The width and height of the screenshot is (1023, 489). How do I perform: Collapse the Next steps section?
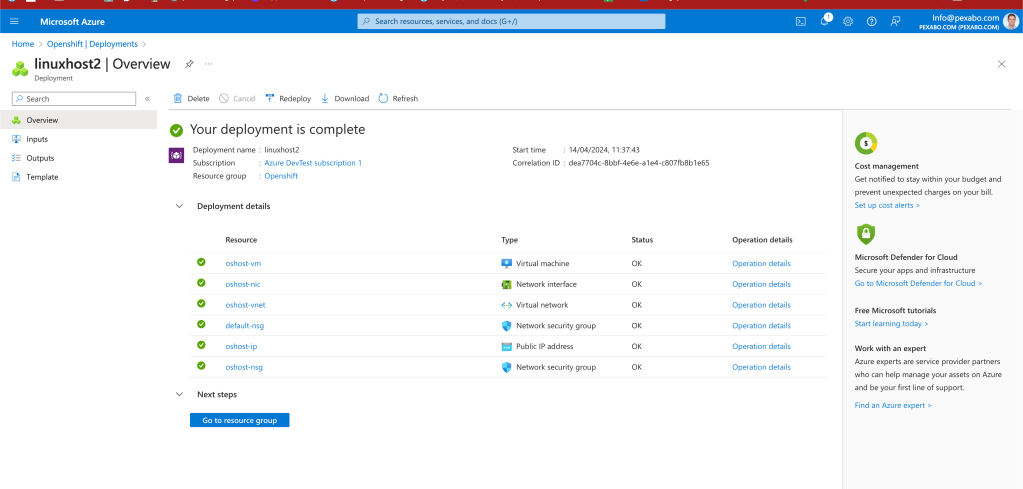[x=179, y=394]
